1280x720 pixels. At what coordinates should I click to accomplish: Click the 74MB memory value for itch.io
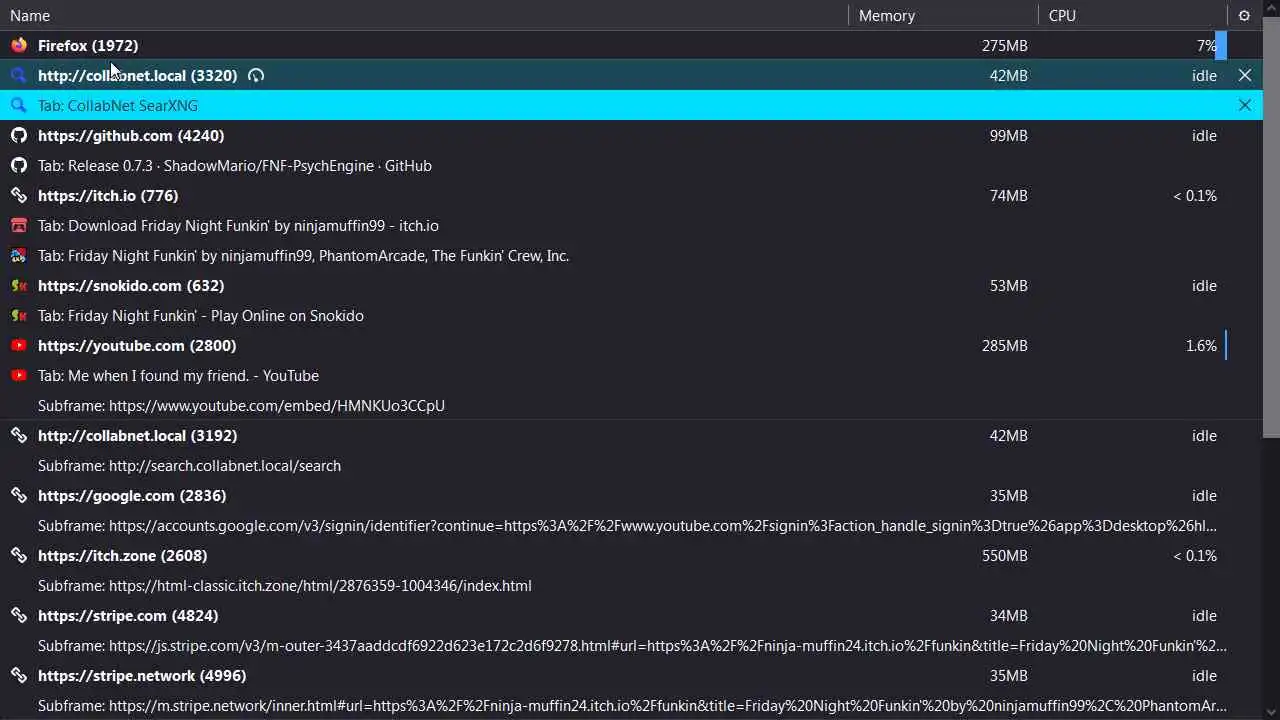[1008, 195]
